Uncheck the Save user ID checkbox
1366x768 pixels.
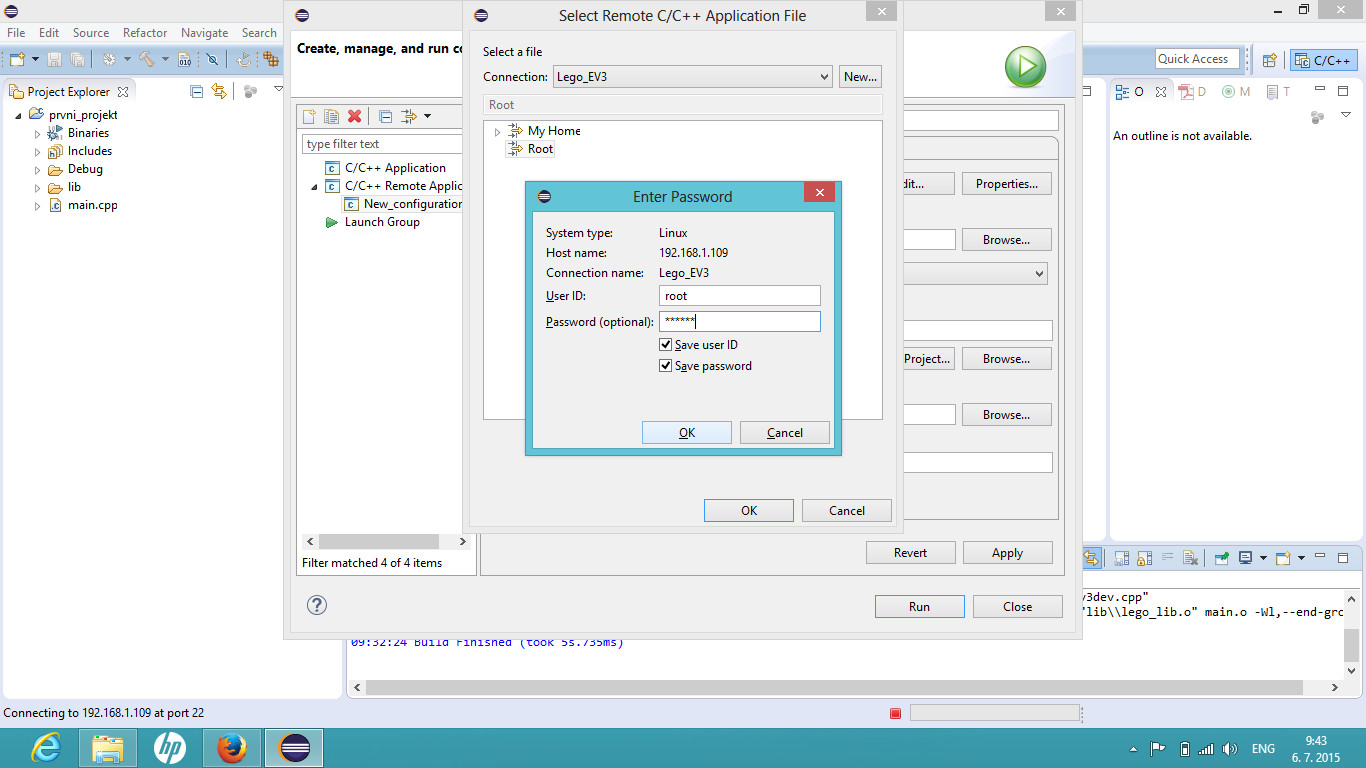tap(666, 345)
